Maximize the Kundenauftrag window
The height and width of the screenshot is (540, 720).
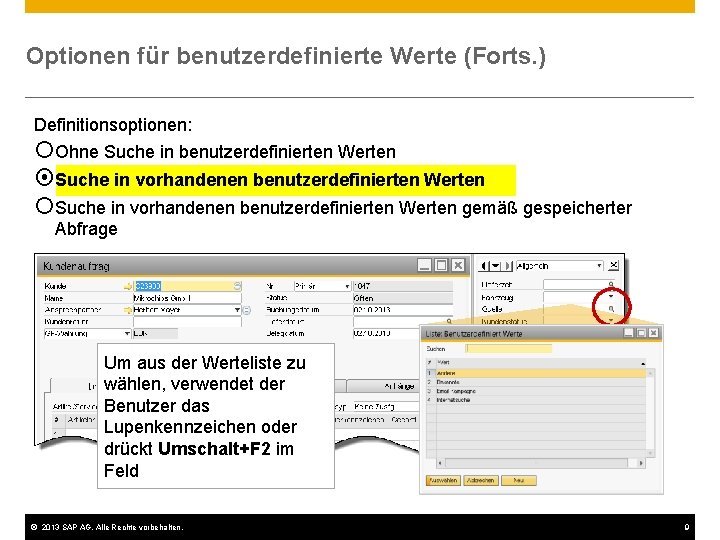pyautogui.click(x=441, y=265)
